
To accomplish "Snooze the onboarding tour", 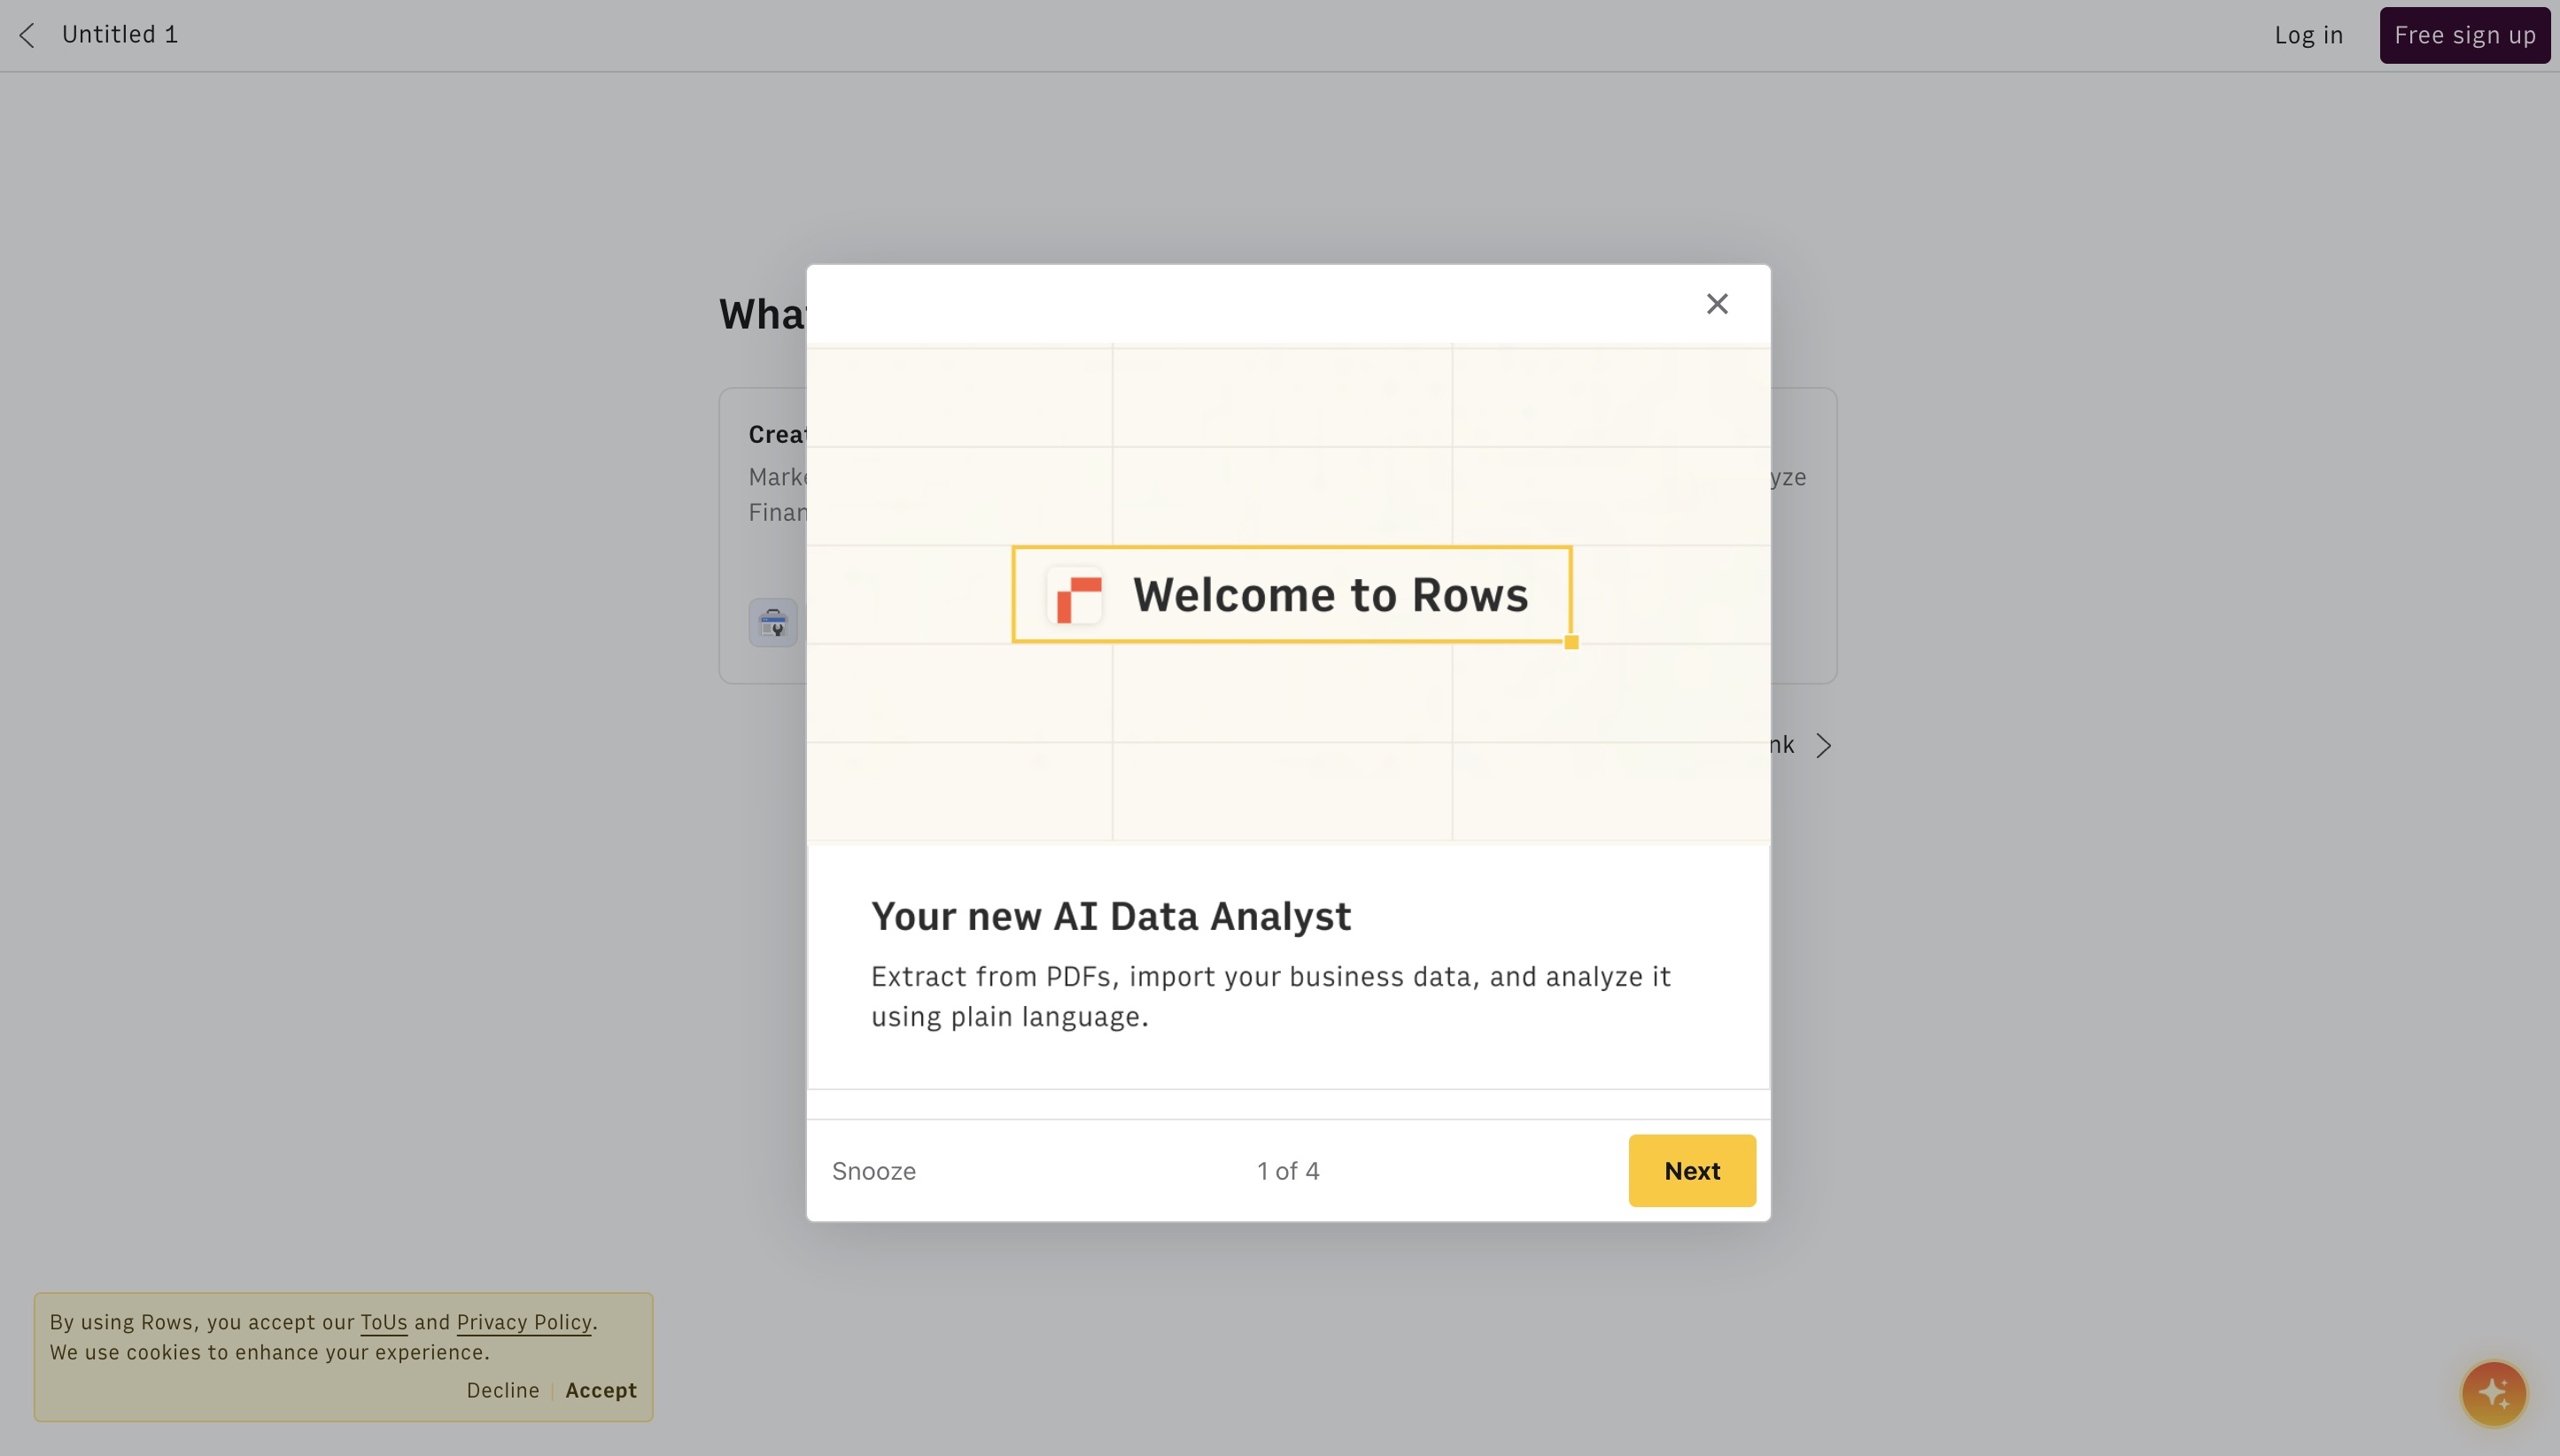I will click(x=873, y=1171).
